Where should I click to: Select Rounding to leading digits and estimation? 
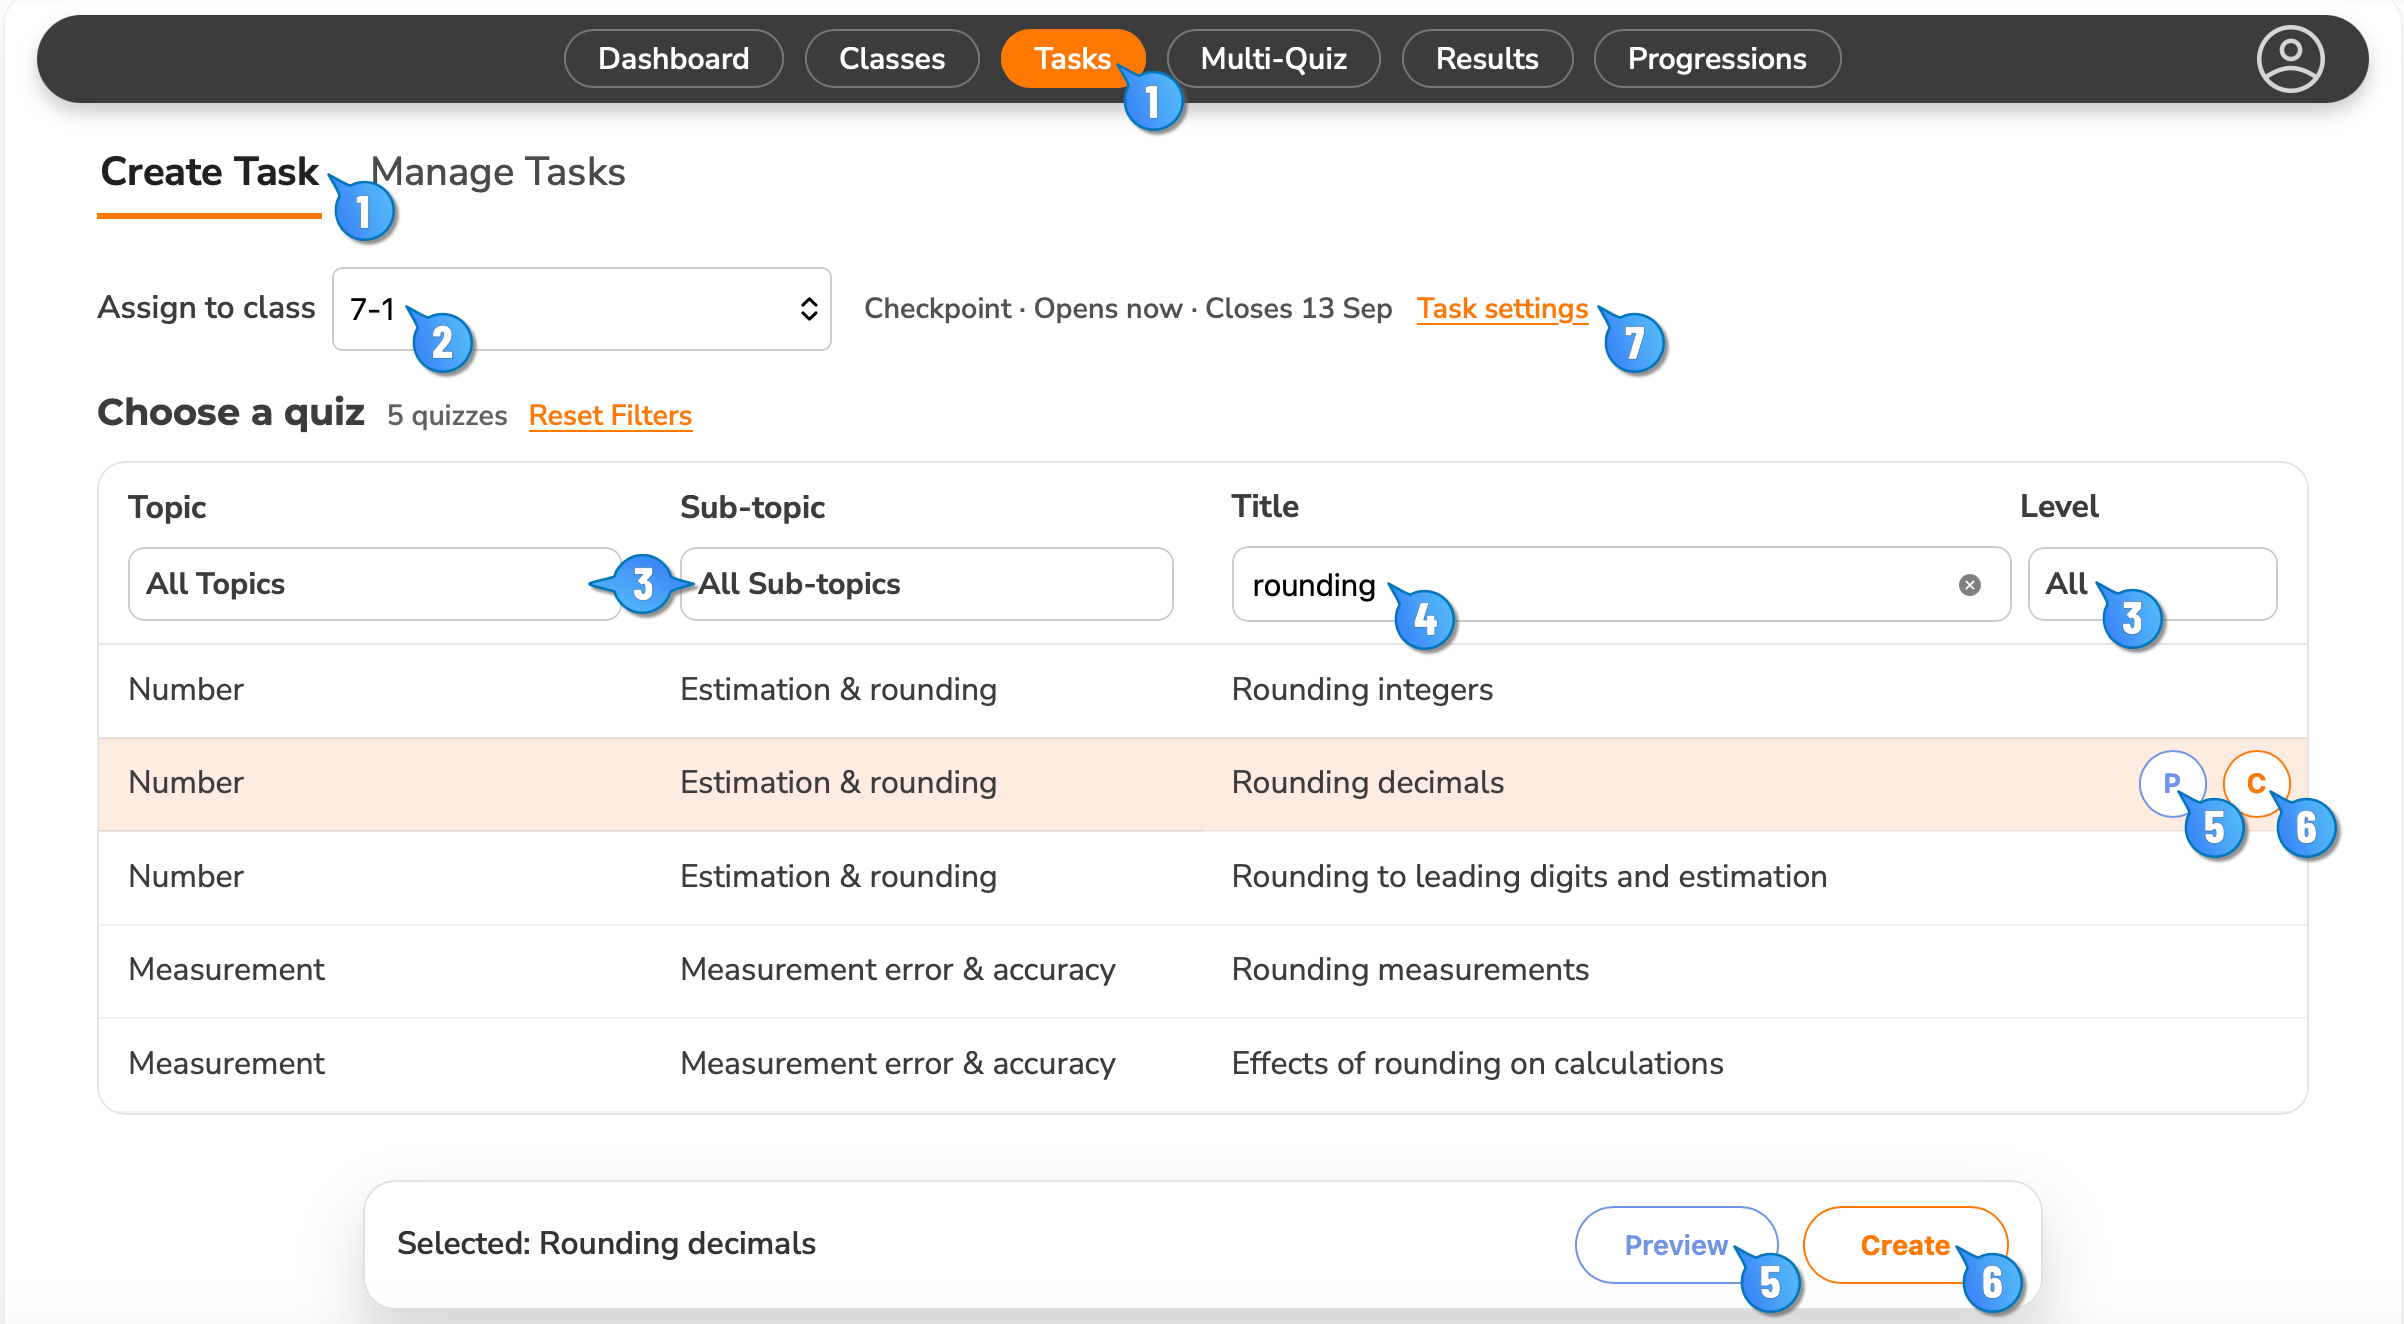(x=1529, y=877)
